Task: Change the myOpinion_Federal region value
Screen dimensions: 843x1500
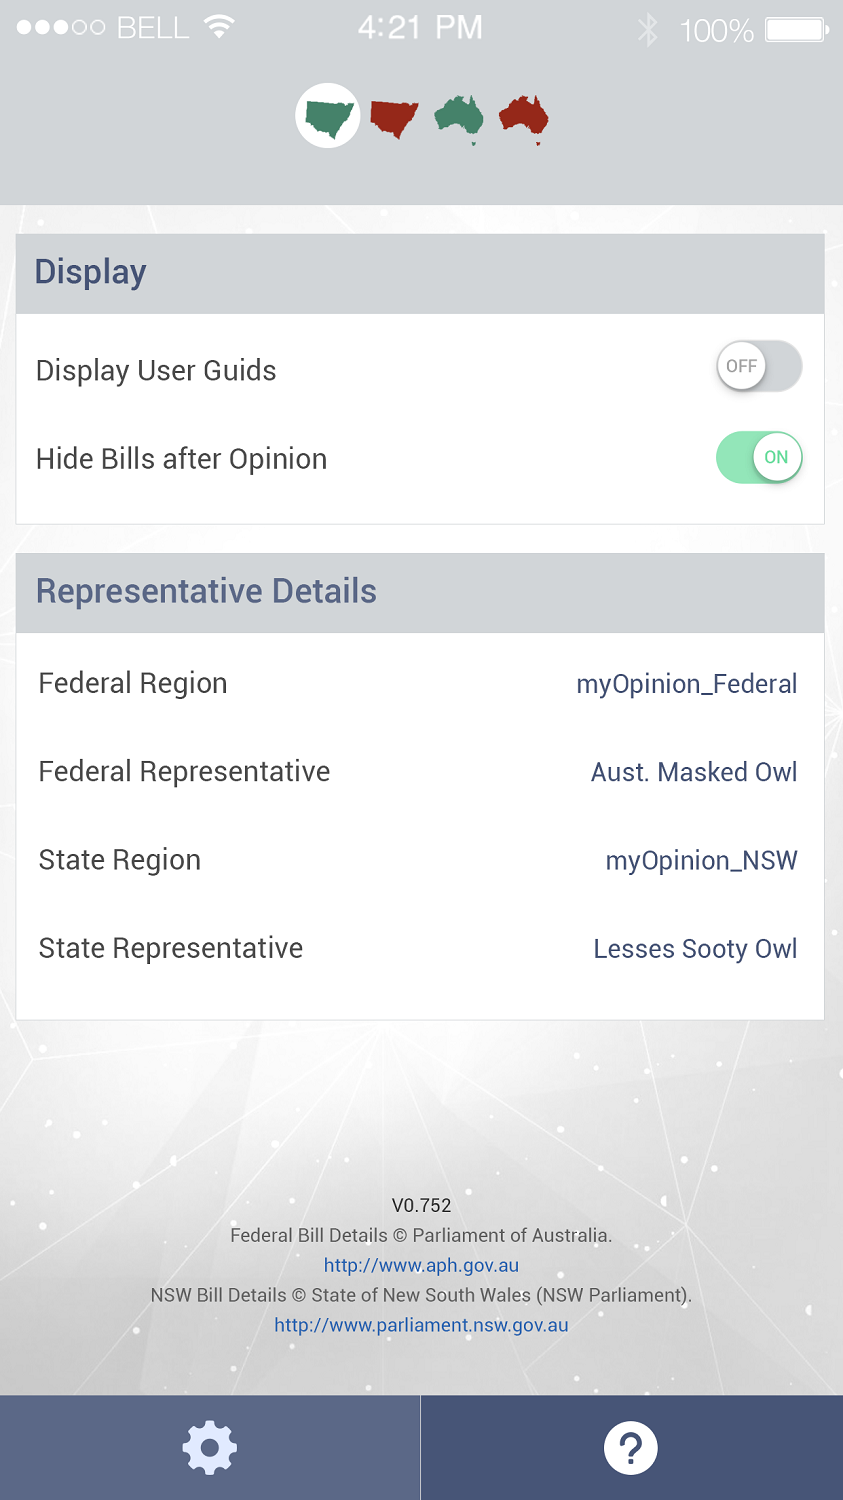Action: coord(686,684)
